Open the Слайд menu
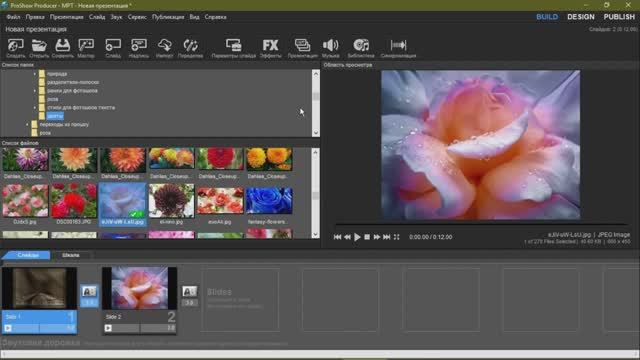Viewport: 640px width, 360px height. [x=97, y=17]
